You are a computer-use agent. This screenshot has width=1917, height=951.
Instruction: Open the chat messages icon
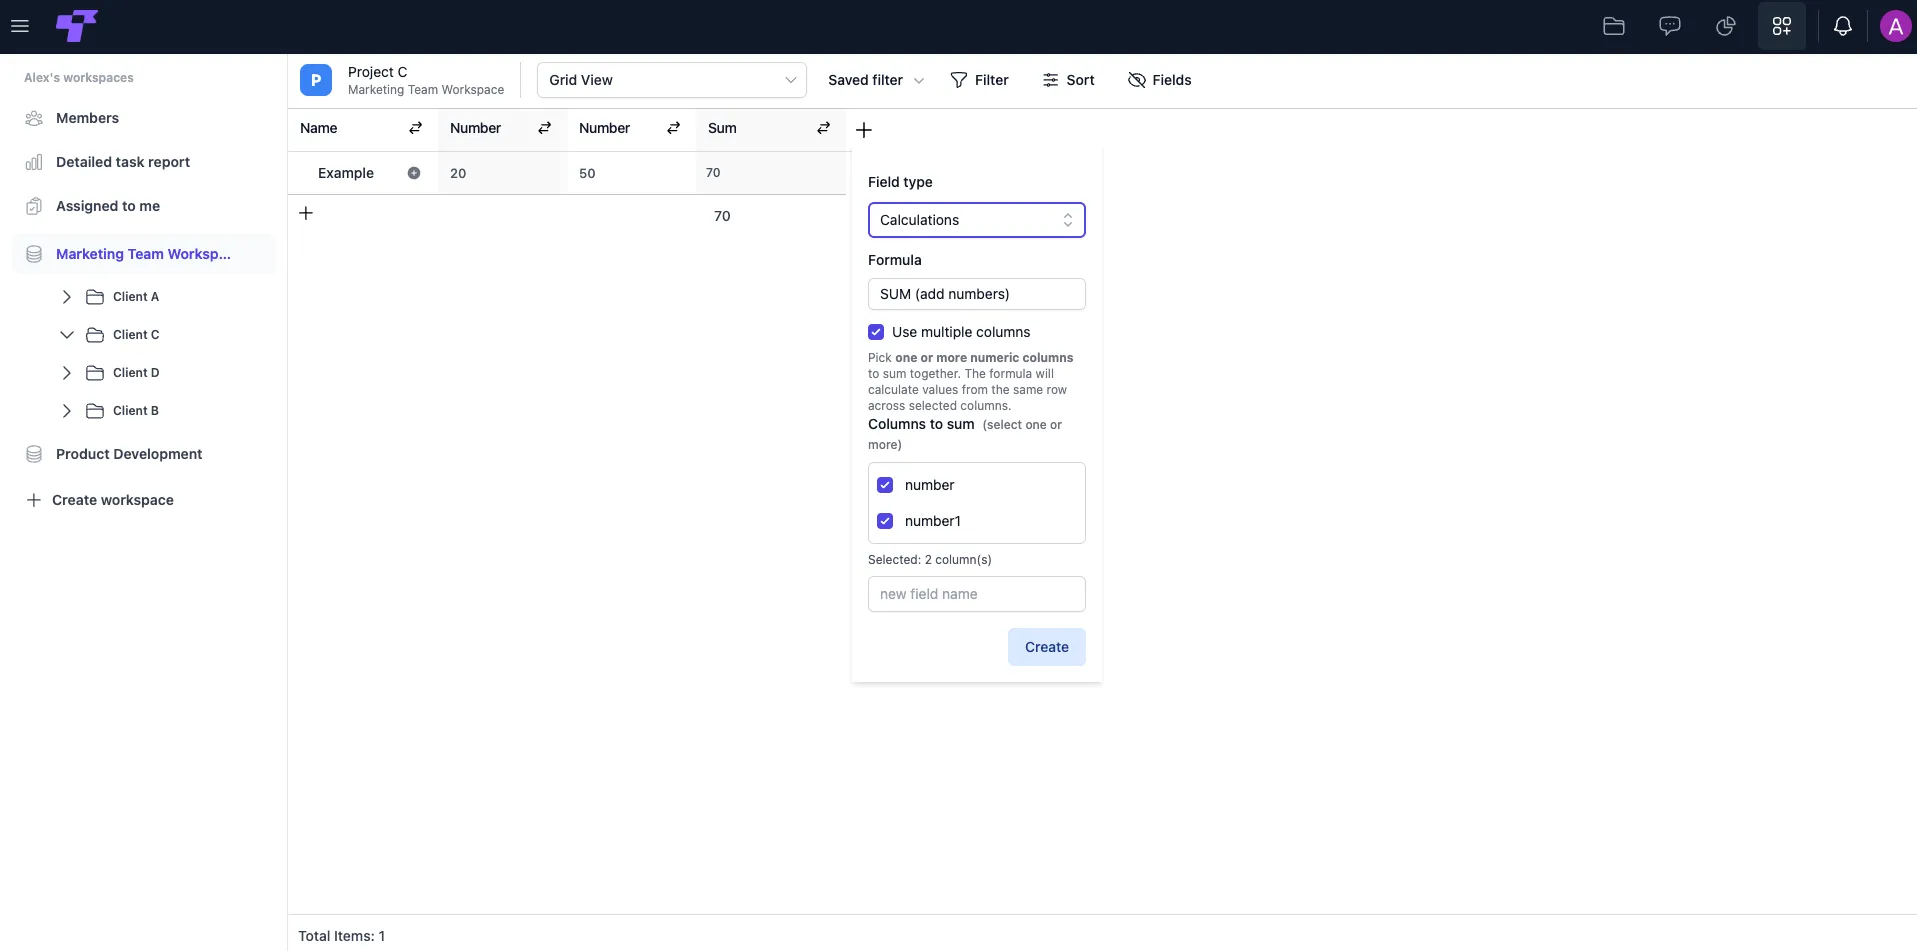(1670, 26)
